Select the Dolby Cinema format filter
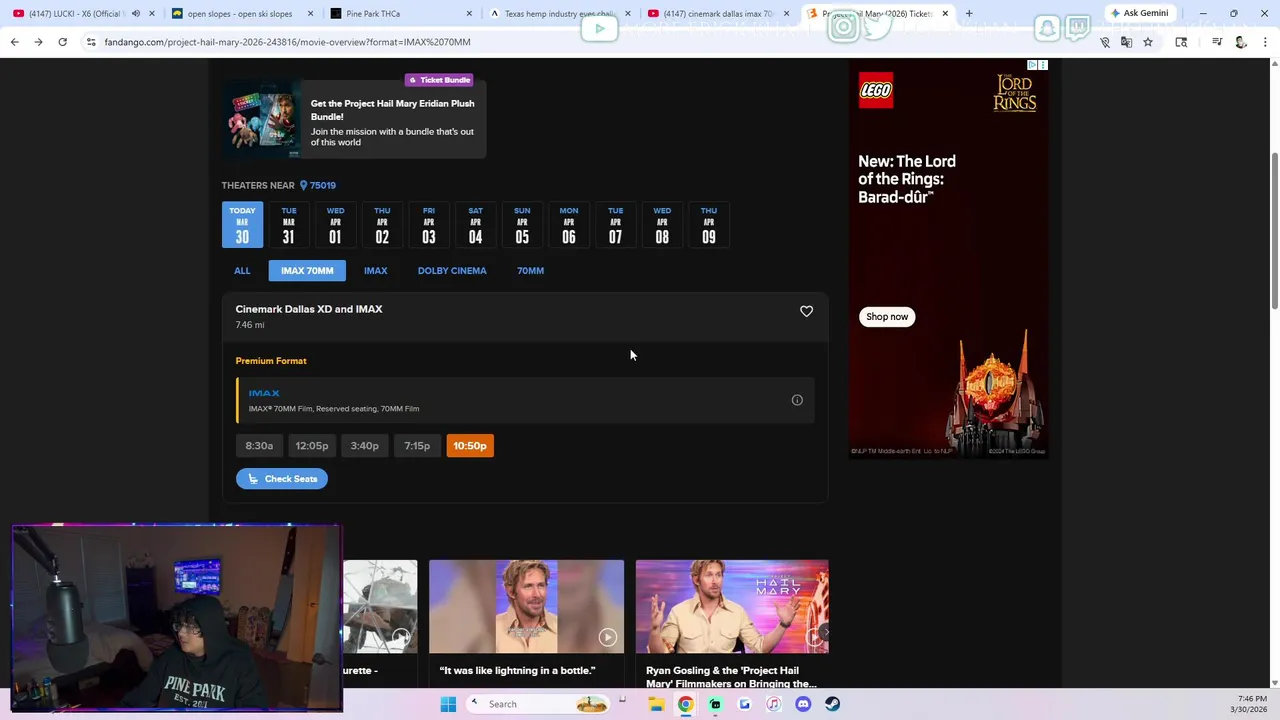The image size is (1280, 720). (452, 271)
